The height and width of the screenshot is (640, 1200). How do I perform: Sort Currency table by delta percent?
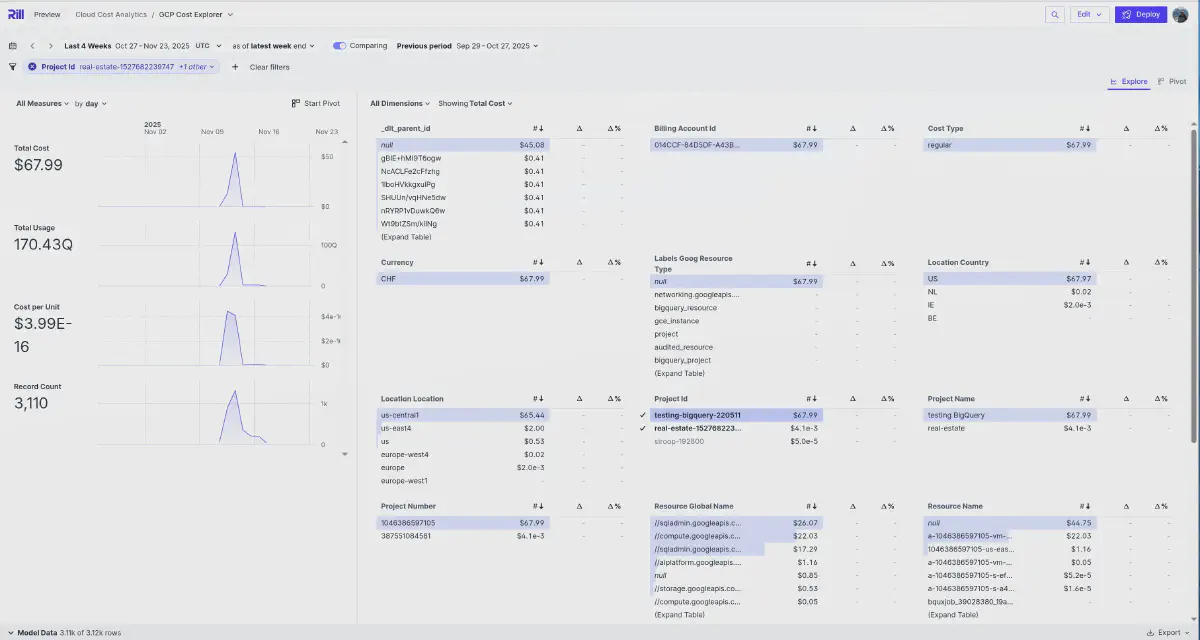tap(614, 263)
